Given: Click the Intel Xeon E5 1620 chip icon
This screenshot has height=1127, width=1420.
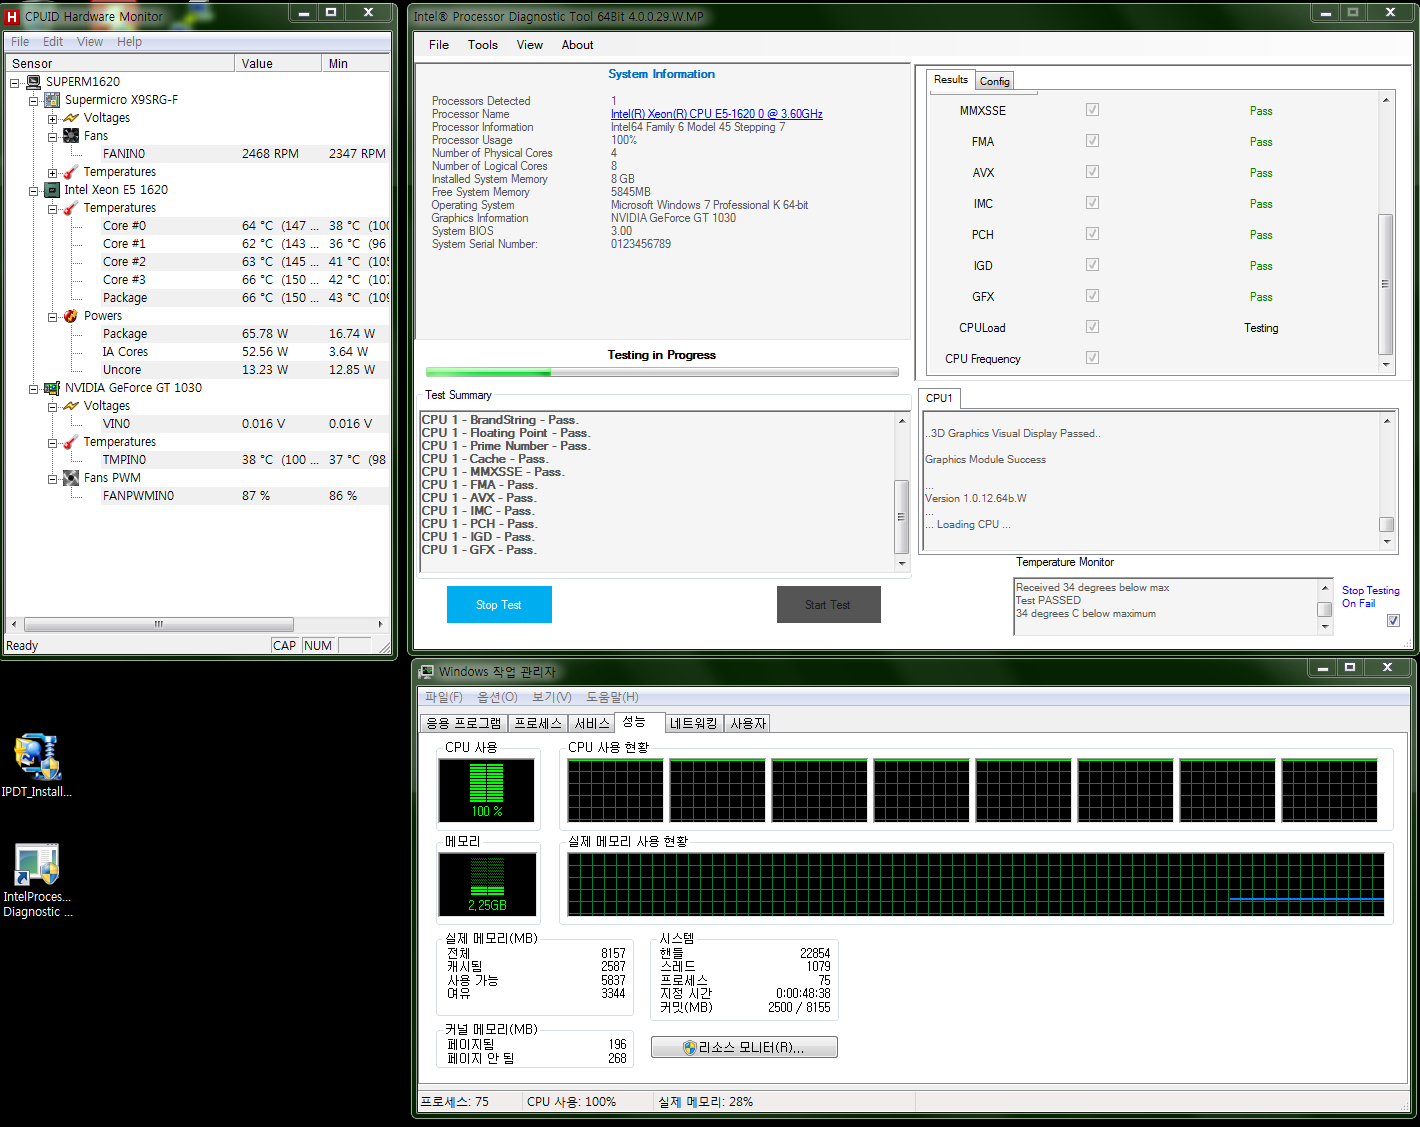Looking at the screenshot, I should click(x=52, y=190).
